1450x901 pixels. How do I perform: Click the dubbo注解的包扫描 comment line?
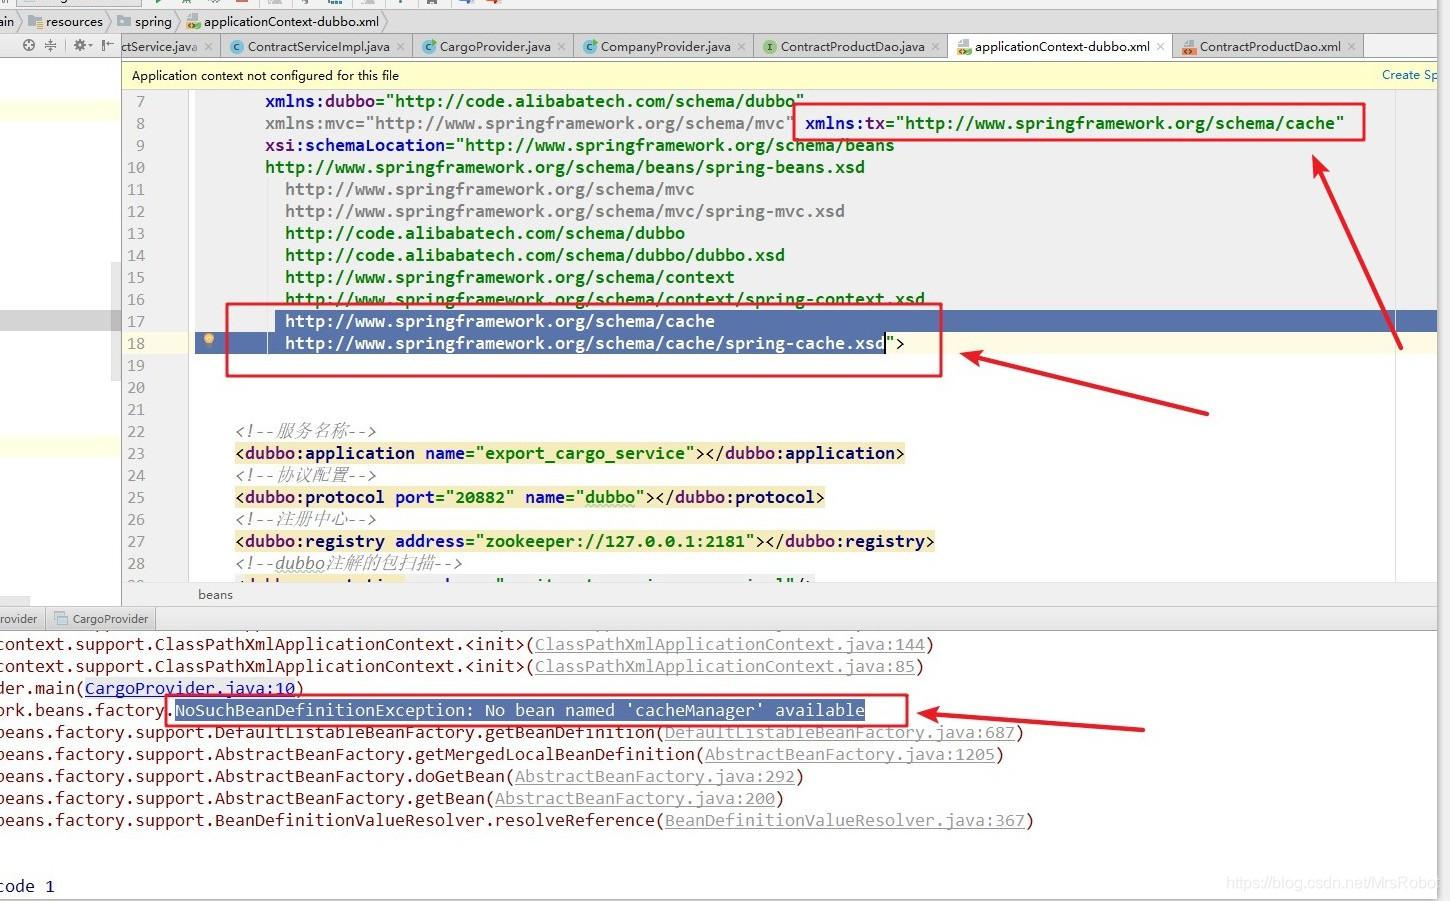tap(349, 564)
